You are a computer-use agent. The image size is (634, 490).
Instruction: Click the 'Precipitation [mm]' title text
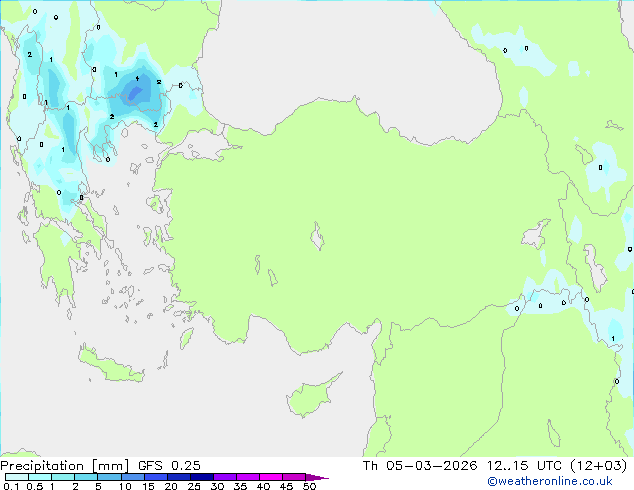64,466
